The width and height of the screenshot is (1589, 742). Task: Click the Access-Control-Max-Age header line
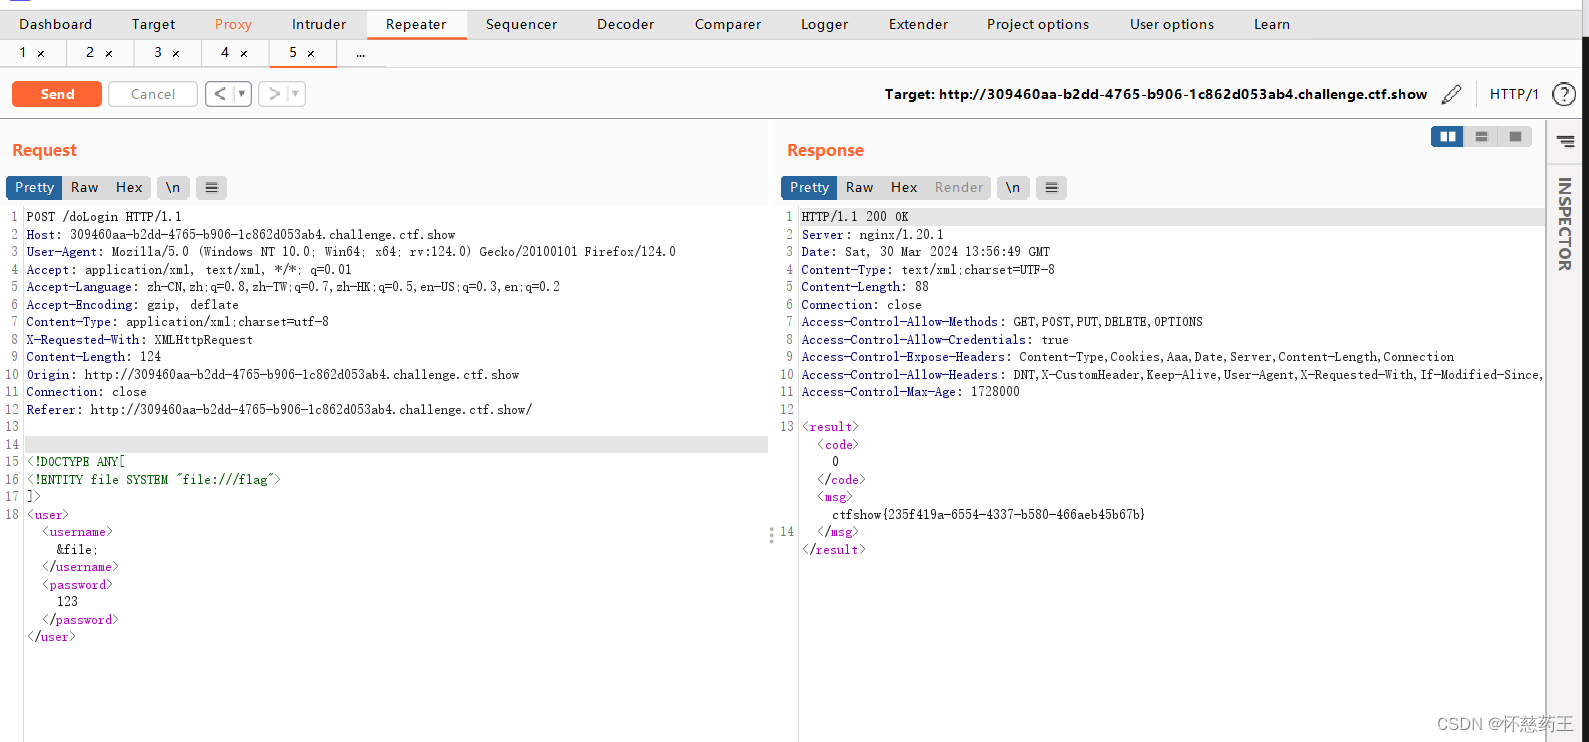point(910,392)
